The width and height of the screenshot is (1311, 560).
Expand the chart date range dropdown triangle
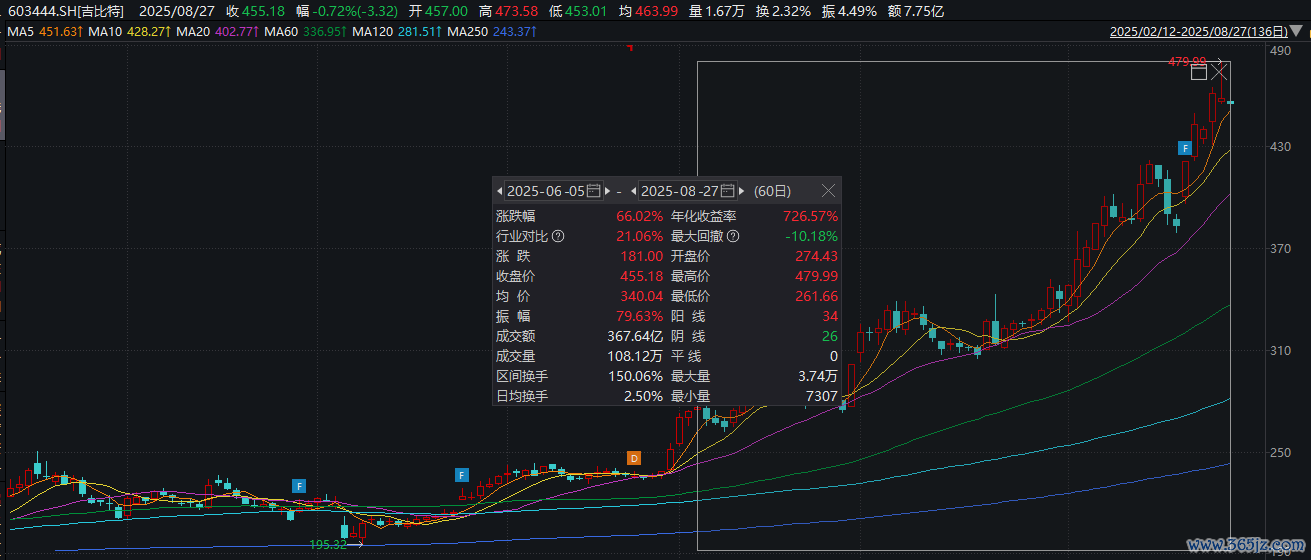click(x=1296, y=32)
